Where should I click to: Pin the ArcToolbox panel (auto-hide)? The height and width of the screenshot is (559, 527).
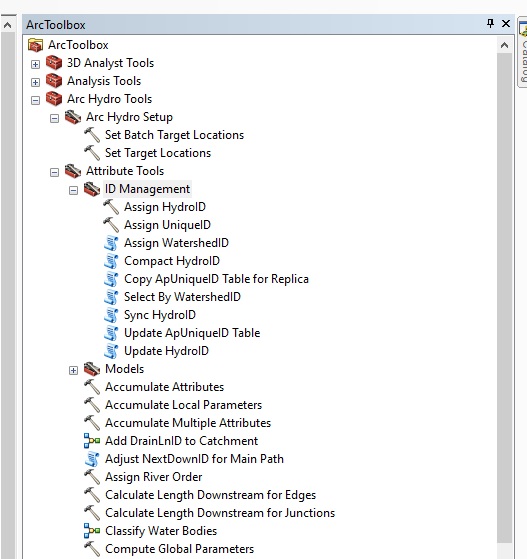(x=491, y=24)
